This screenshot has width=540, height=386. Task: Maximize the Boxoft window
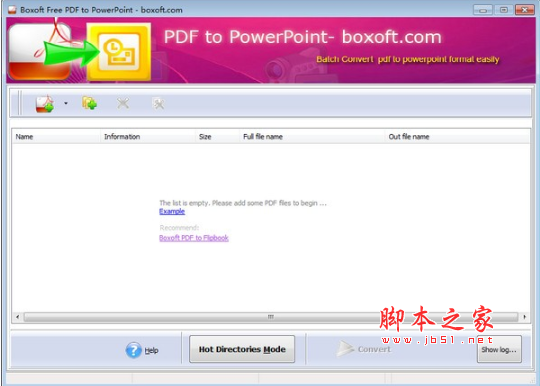tap(503, 10)
